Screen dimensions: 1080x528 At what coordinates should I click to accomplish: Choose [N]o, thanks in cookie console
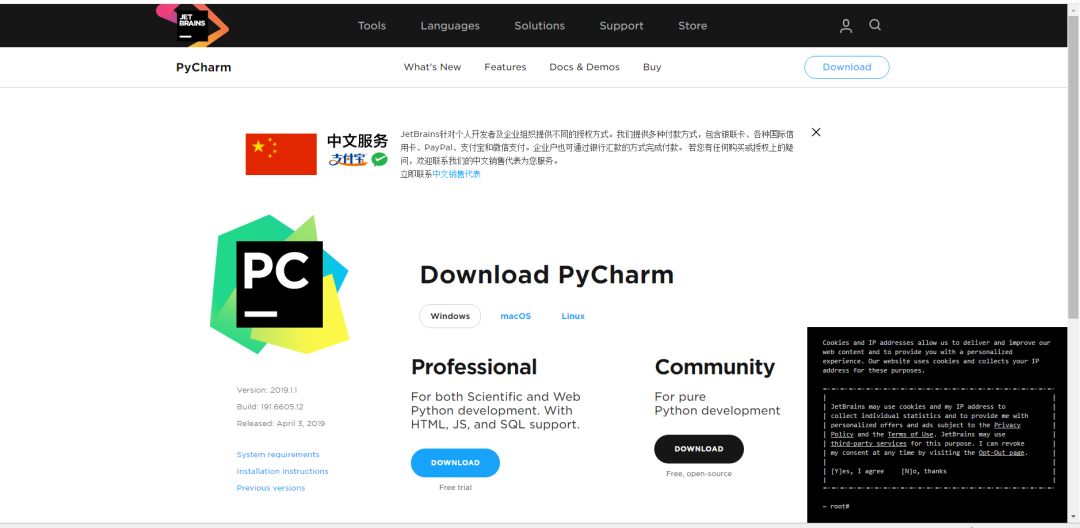(924, 472)
